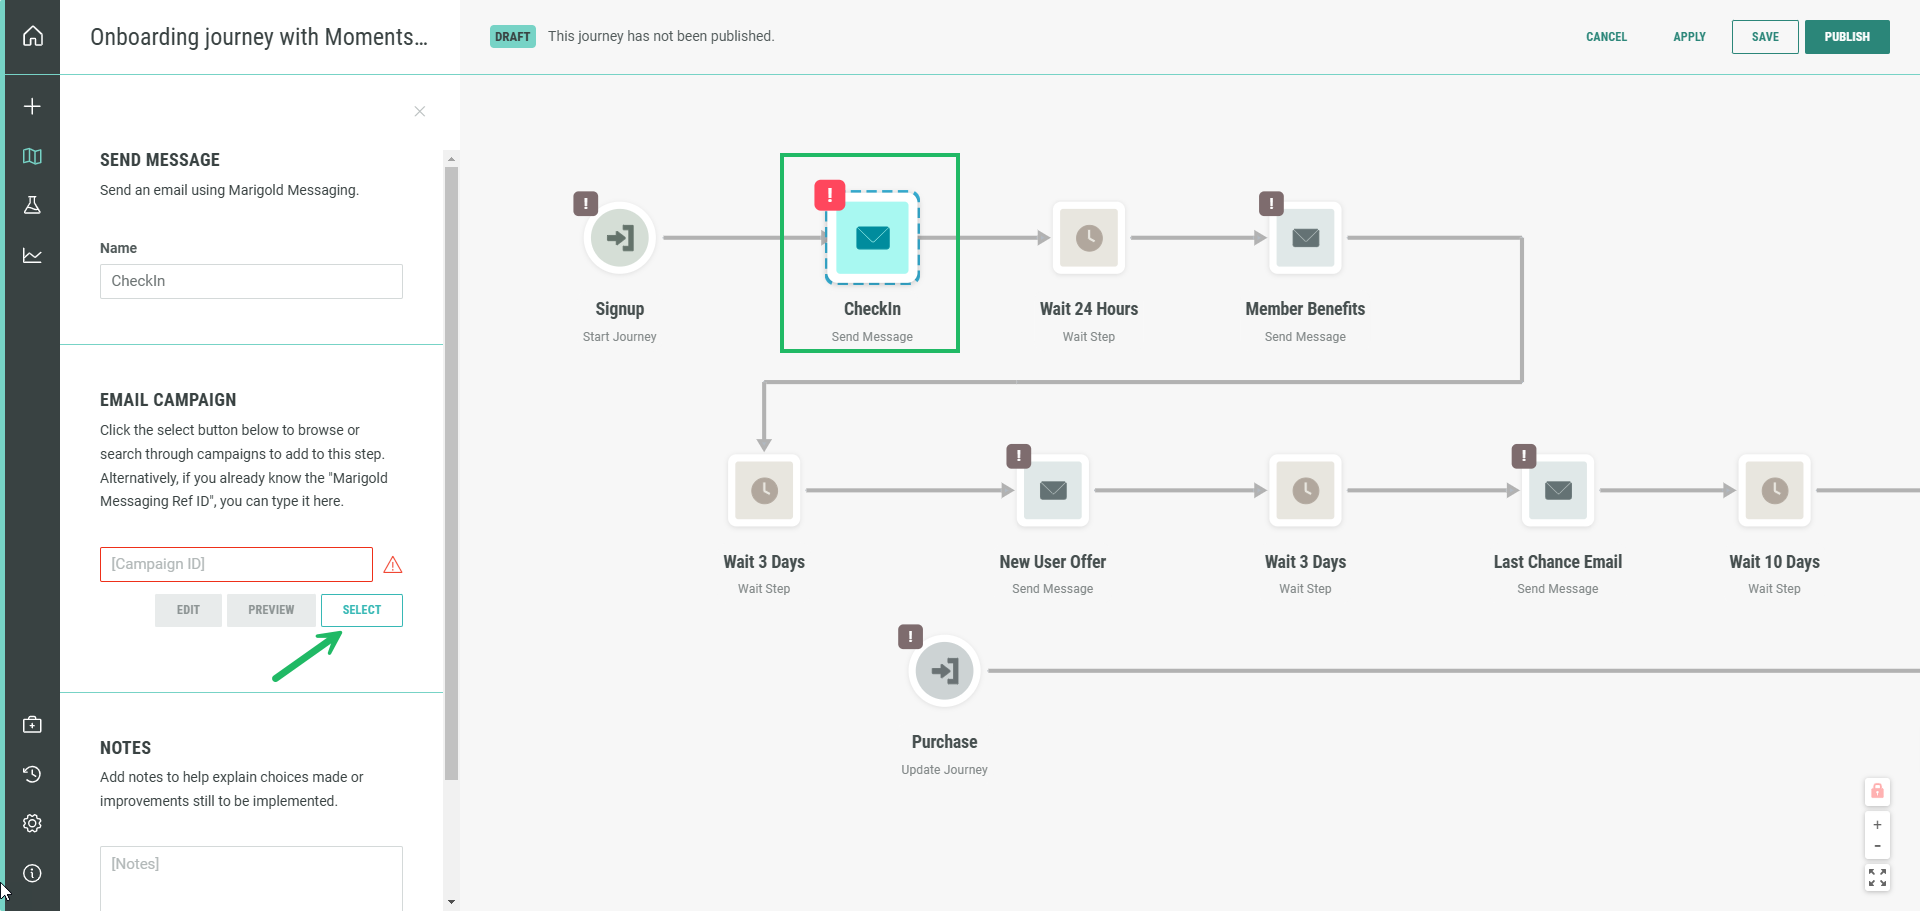Screen dimensions: 1920x911
Task: Zoom out on the canvas with minus
Action: tap(1877, 846)
